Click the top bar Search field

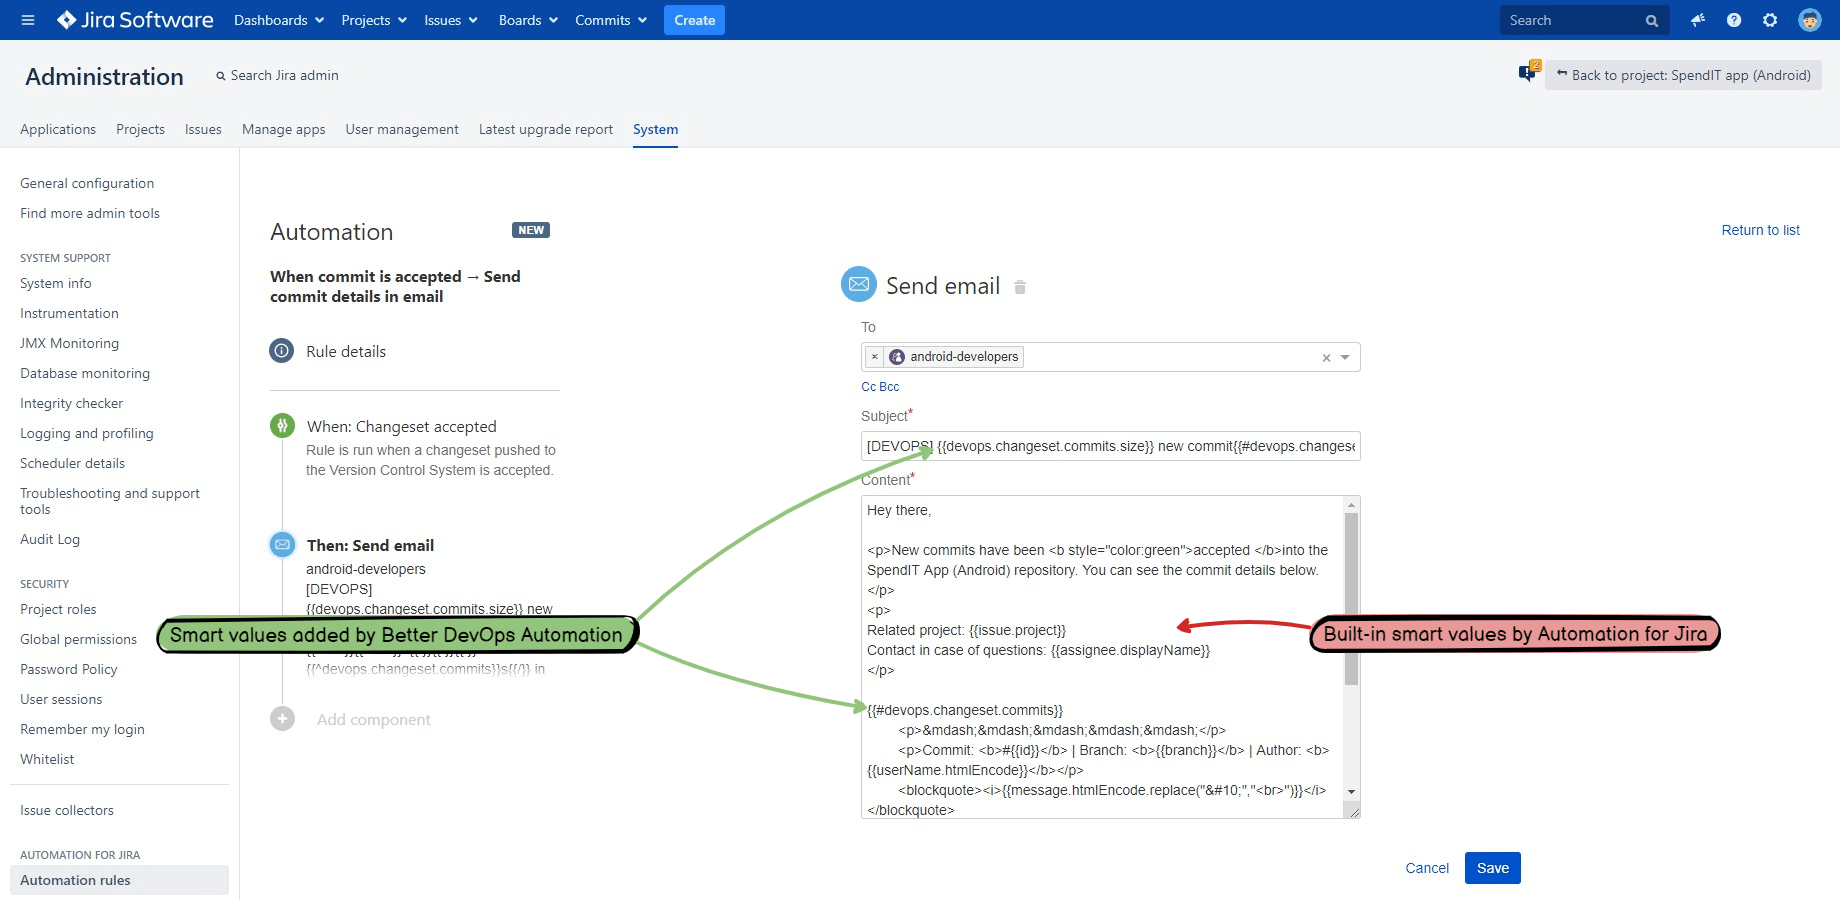(1584, 20)
